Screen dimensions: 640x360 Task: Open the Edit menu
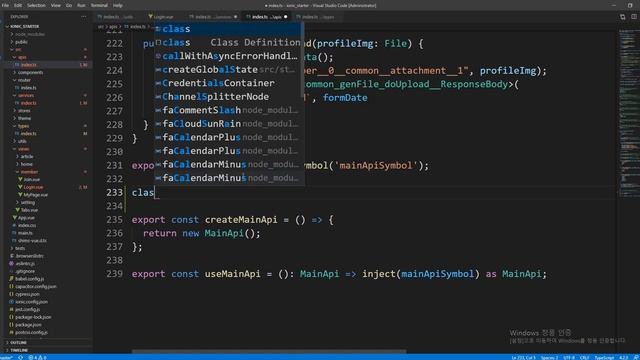18,5
